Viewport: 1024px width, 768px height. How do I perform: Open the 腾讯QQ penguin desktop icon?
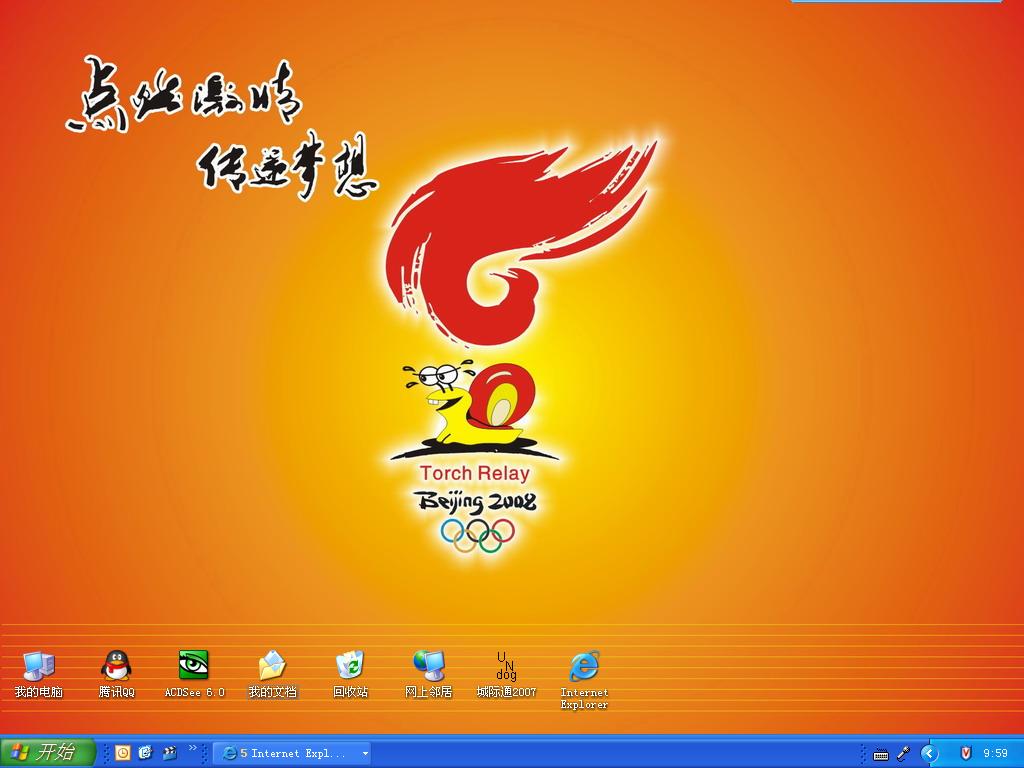[x=116, y=666]
